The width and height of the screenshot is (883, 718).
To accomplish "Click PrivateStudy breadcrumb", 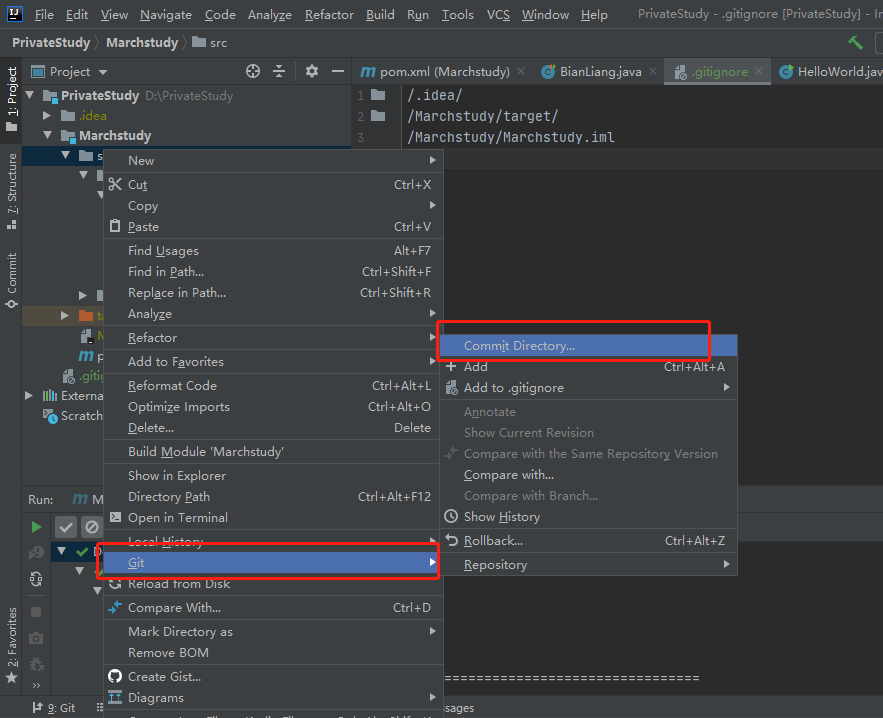I will coord(51,42).
